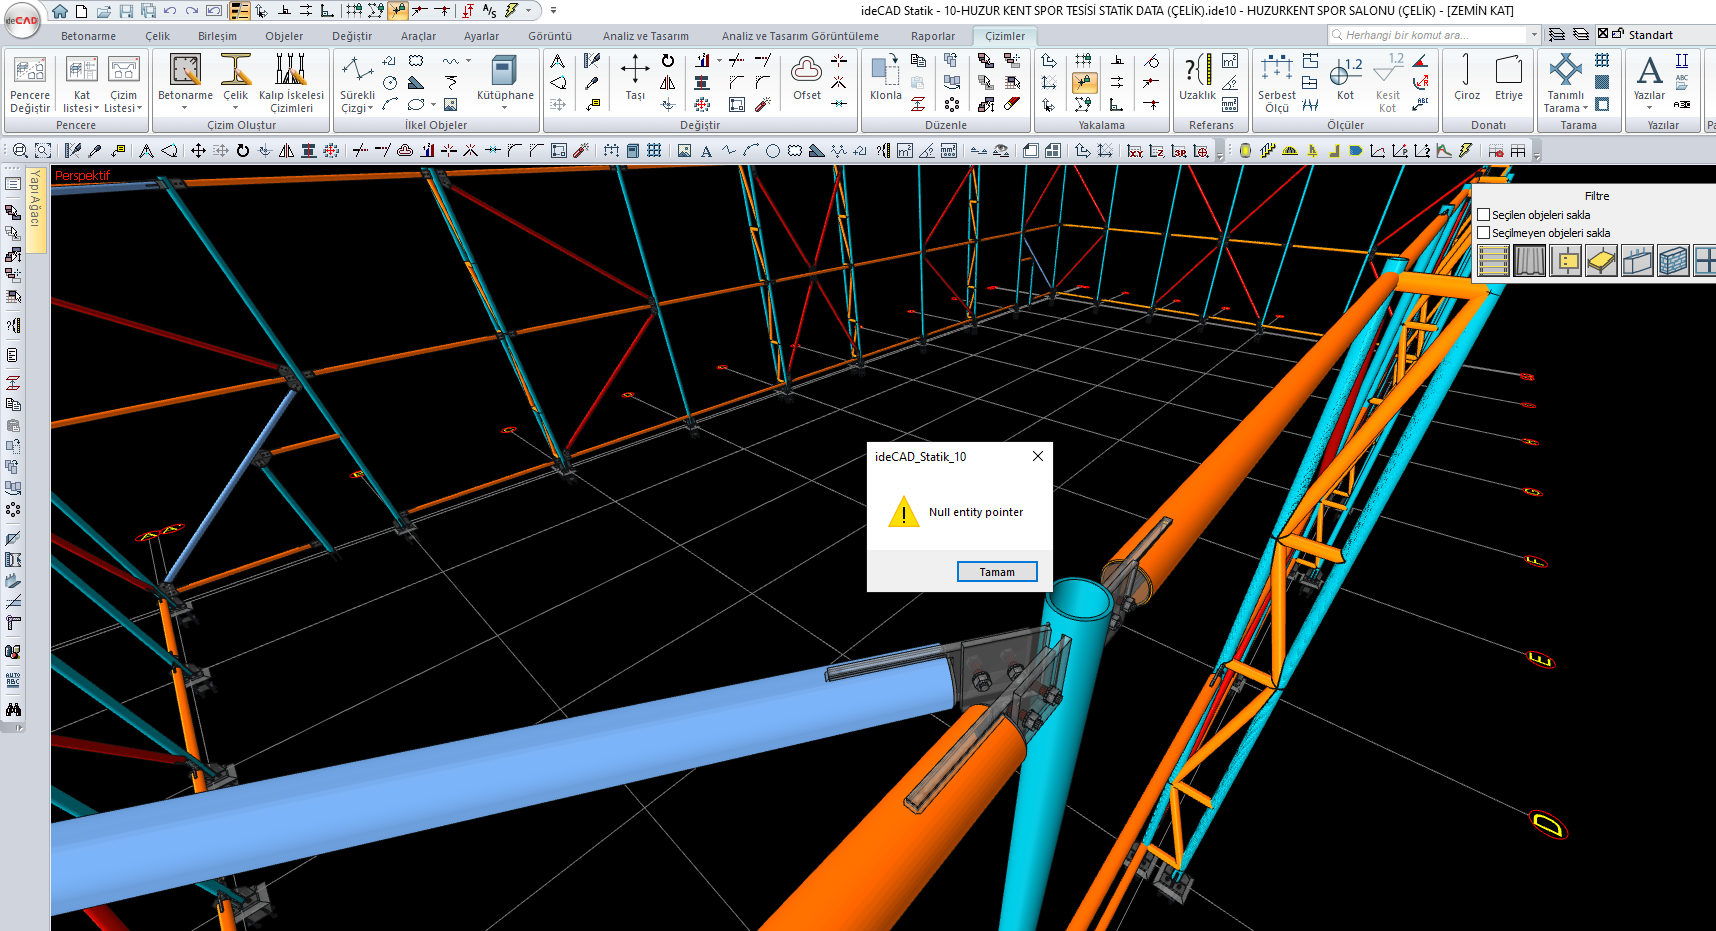The image size is (1716, 931).
Task: Click the circle icon in lower toolbar
Action: coord(773,151)
